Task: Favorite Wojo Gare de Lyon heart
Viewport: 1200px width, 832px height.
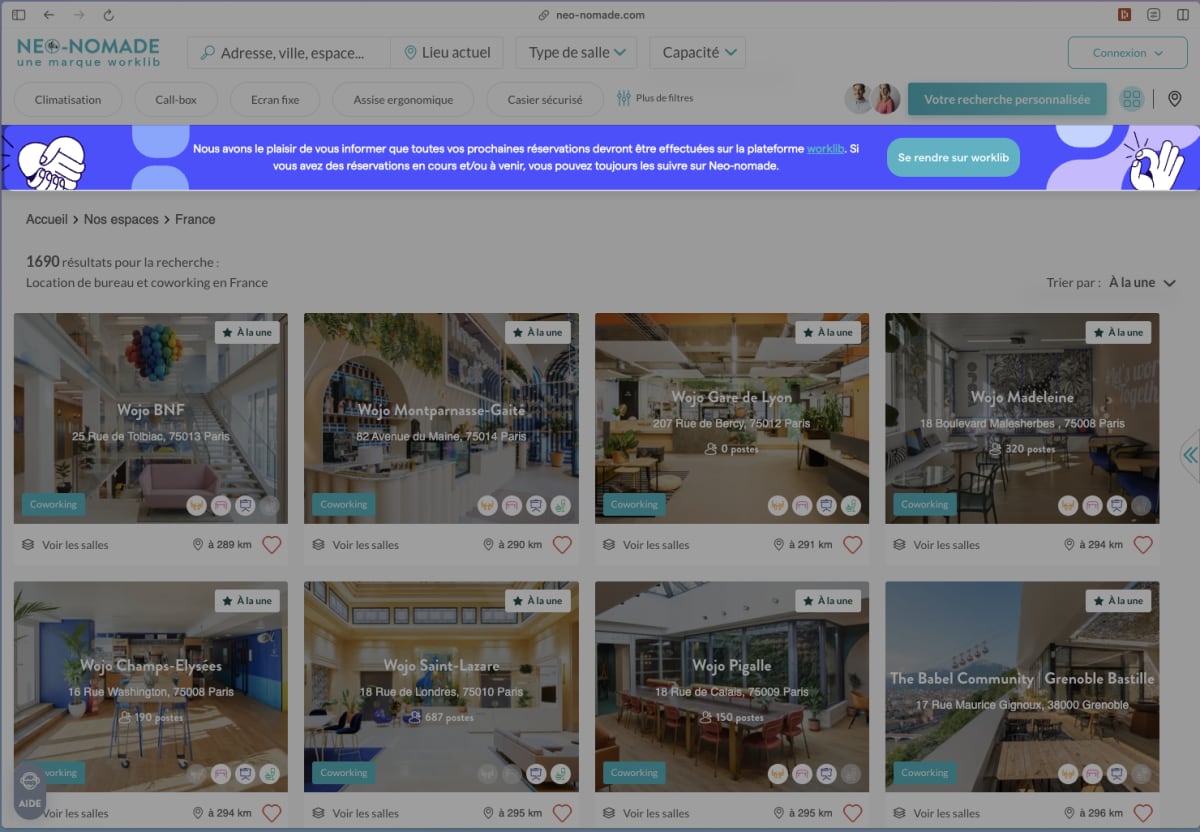Action: [852, 545]
